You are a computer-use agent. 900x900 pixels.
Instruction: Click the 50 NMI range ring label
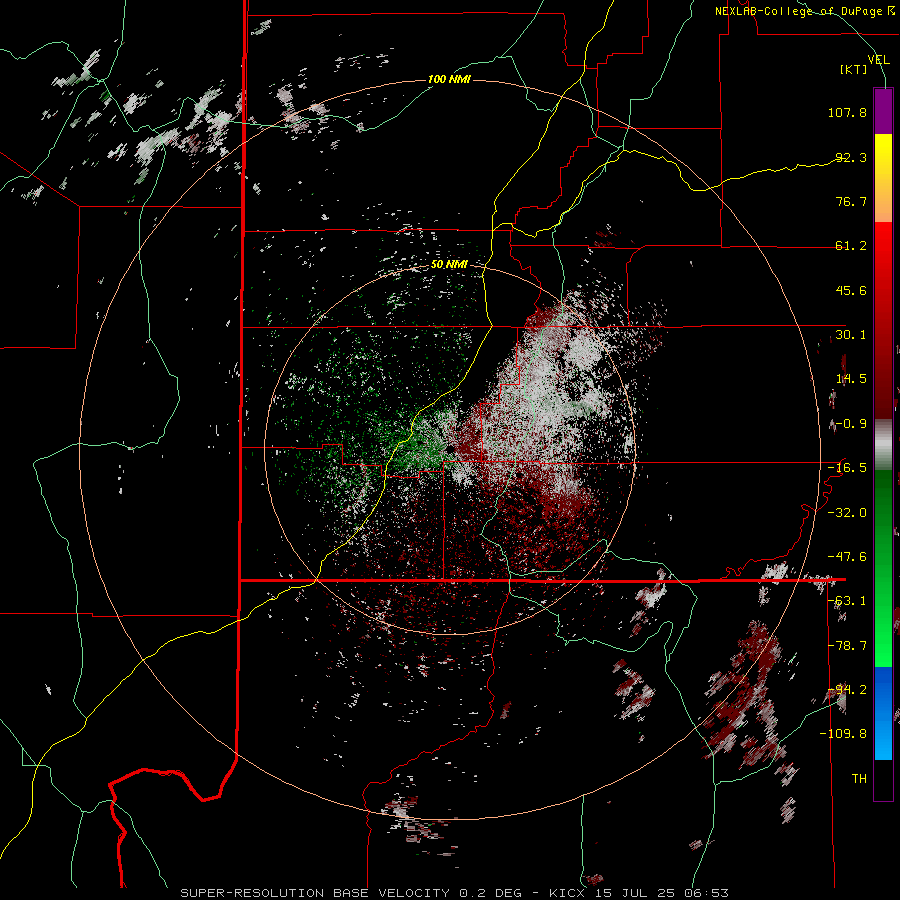449,265
